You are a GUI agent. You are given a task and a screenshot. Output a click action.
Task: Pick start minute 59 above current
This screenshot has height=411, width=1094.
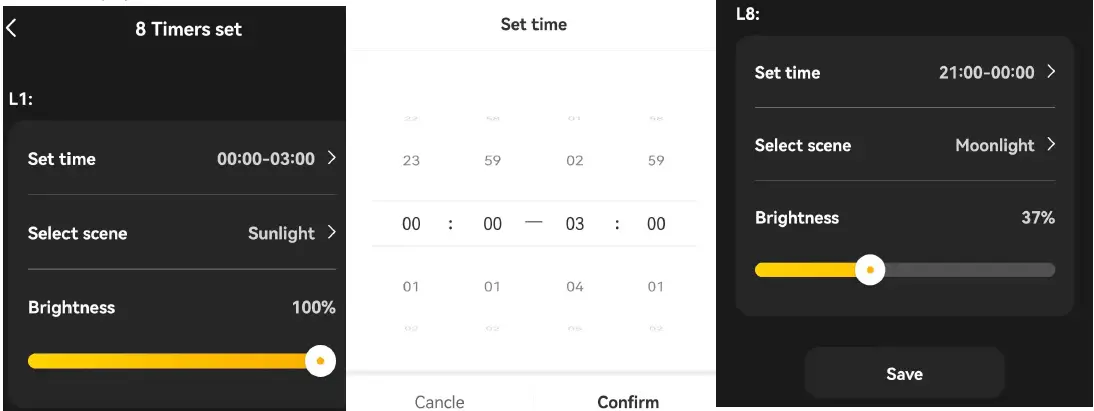(x=492, y=160)
